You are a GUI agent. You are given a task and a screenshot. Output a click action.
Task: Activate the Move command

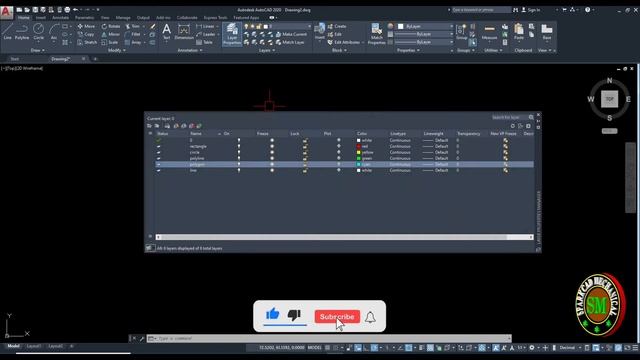click(x=86, y=26)
